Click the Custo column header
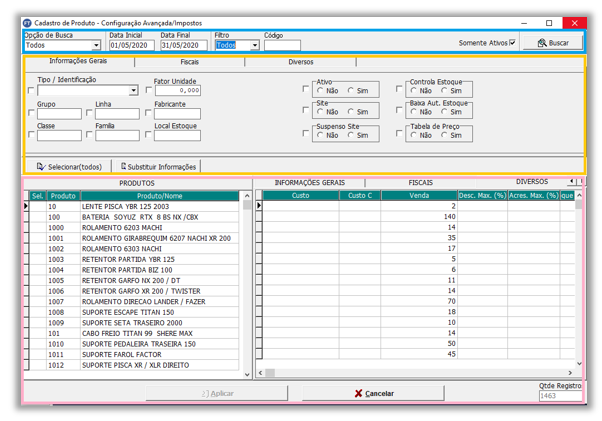Image resolution: width=602 pixels, height=421 pixels. point(301,195)
